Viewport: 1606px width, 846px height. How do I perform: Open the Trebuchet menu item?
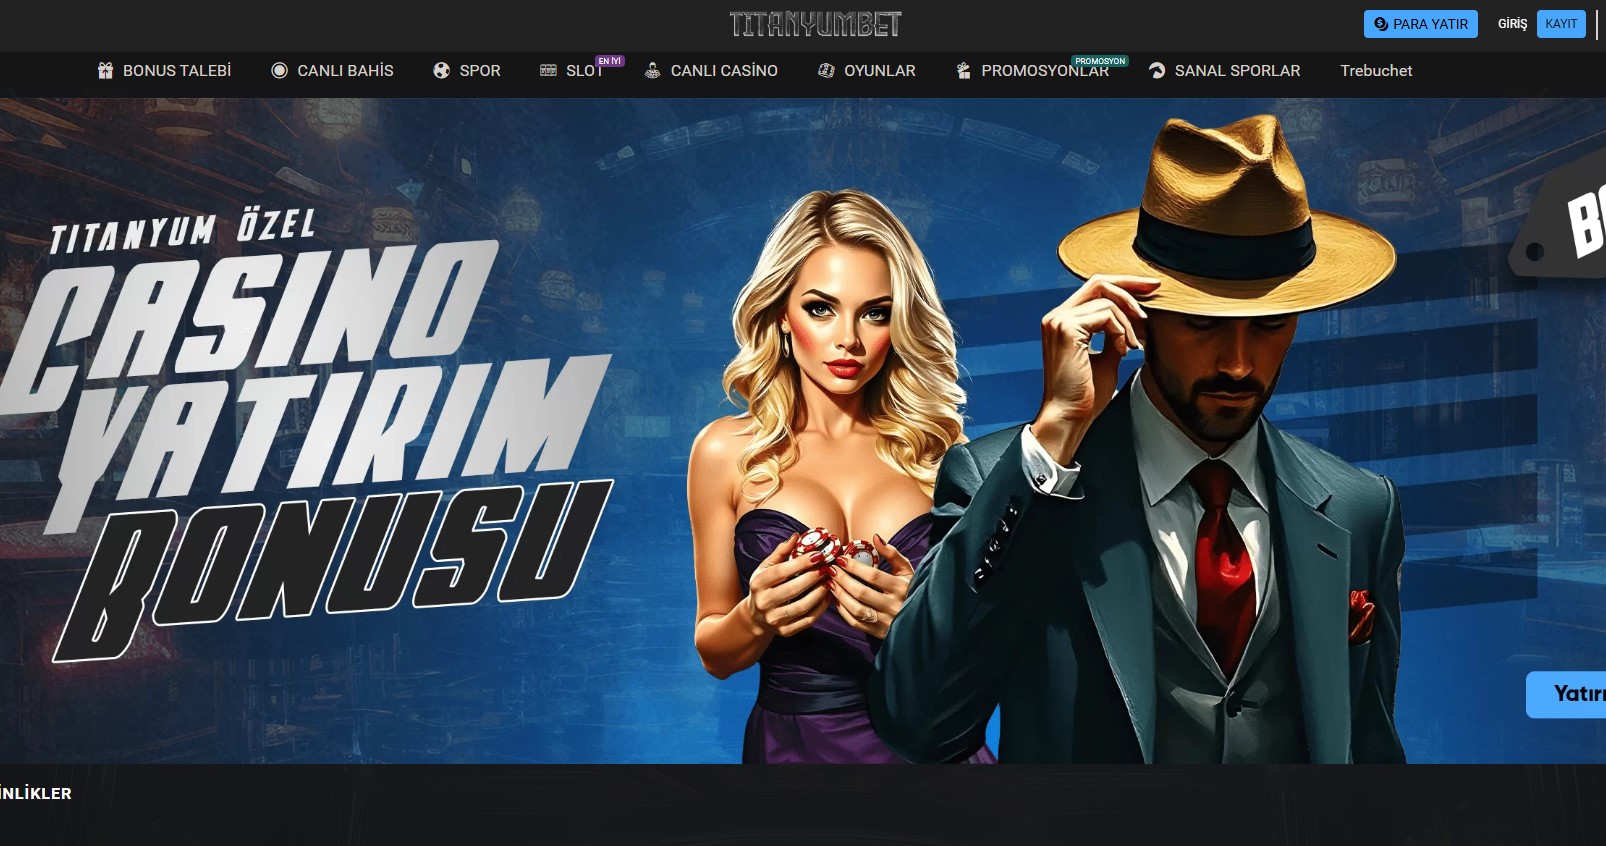tap(1376, 71)
